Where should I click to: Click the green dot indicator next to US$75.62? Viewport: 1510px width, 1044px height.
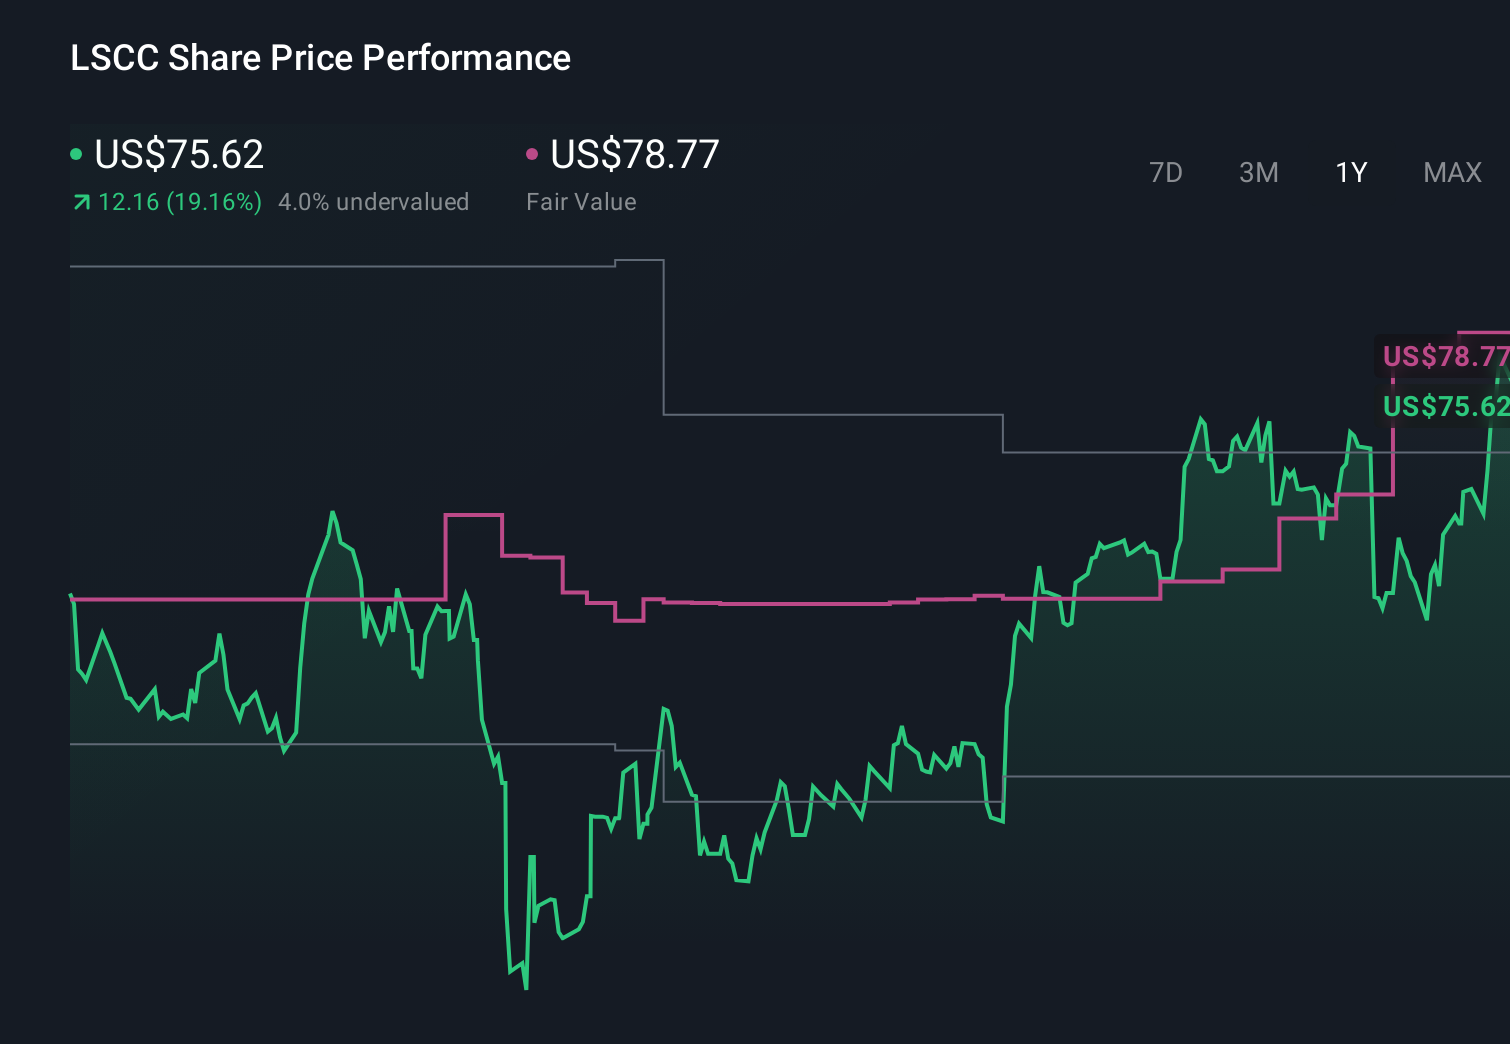(75, 152)
